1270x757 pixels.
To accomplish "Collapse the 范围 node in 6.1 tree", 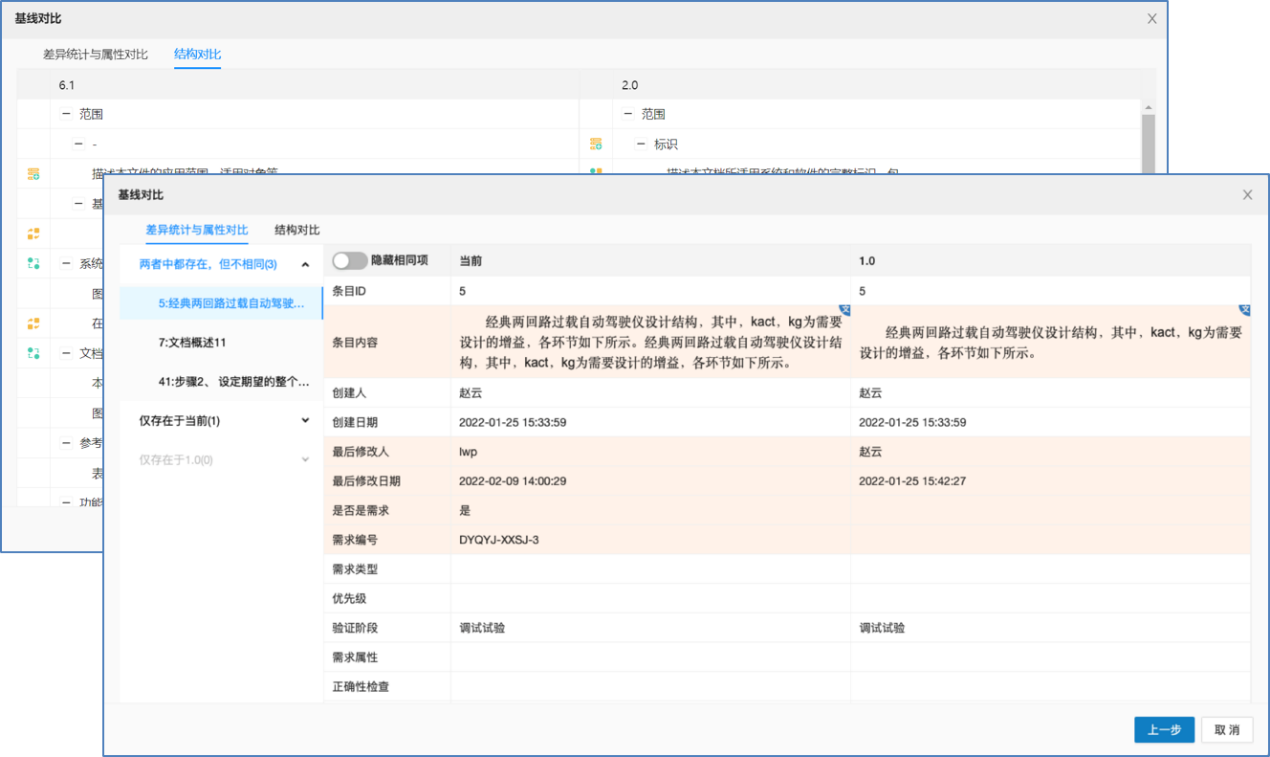I will [66, 114].
